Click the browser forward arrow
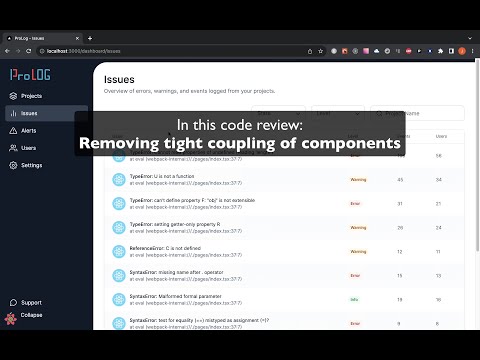The height and width of the screenshot is (360, 480). (18, 51)
